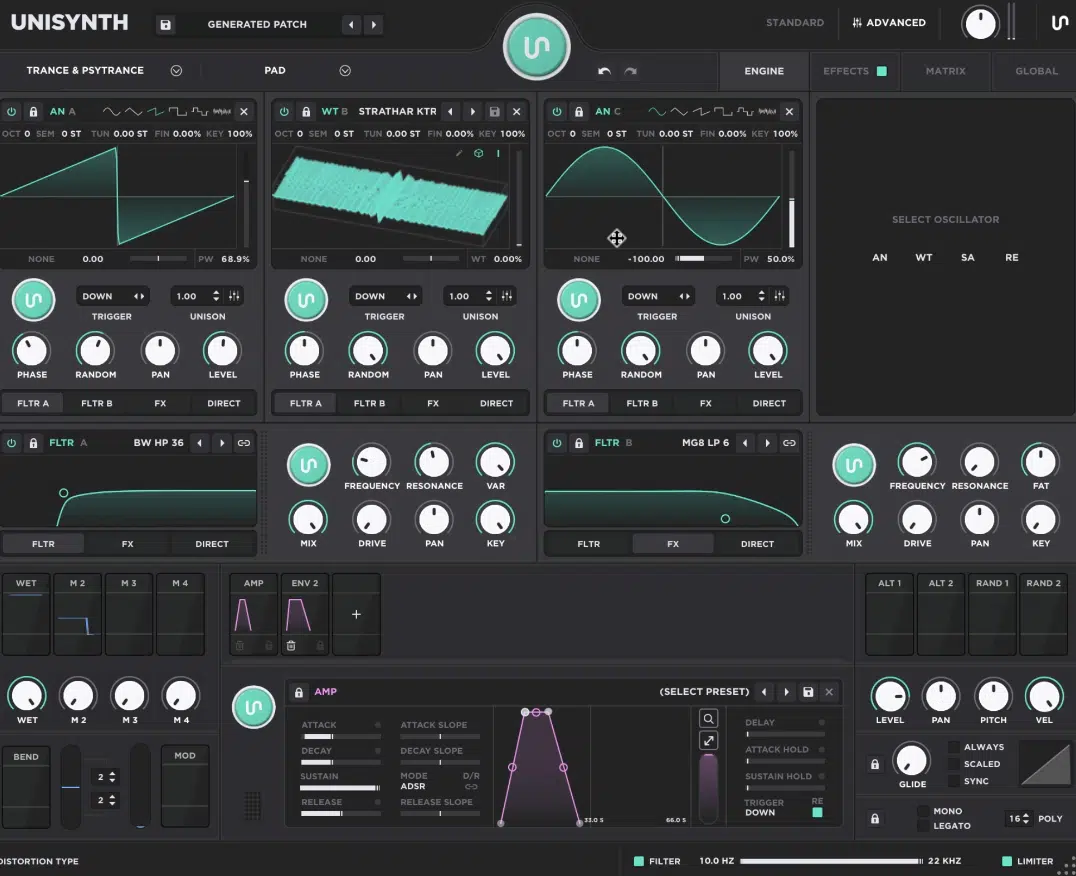Screen dimensions: 1076x876
Task: Select the FX routing tab under oscillator AN A
Action: coord(160,403)
